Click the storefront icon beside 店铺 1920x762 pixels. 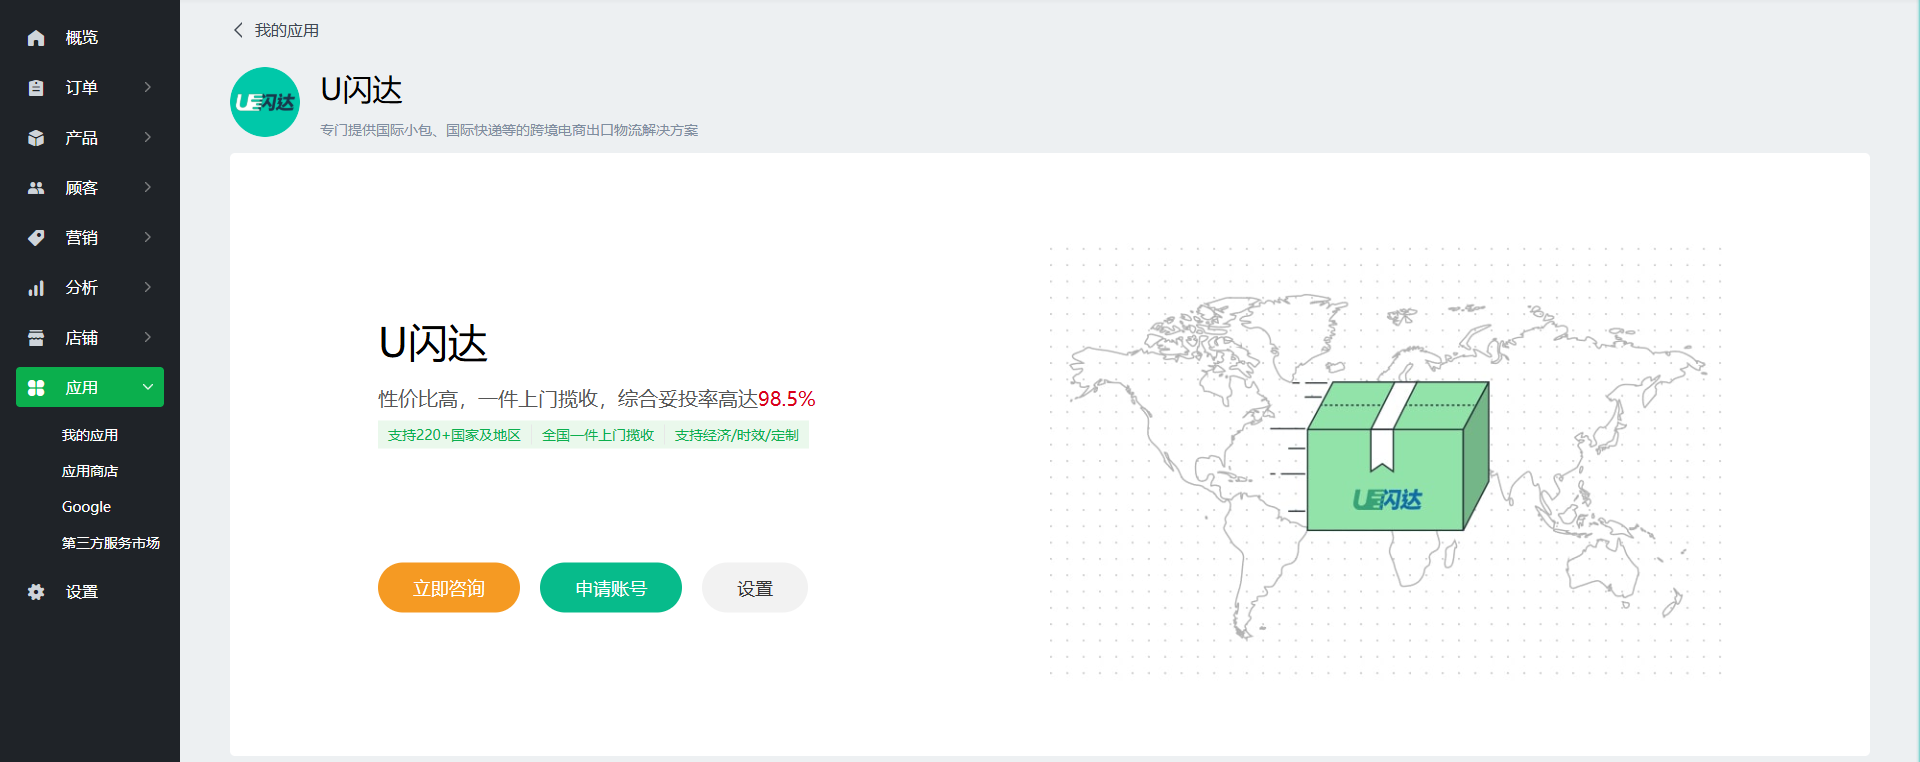tap(36, 338)
